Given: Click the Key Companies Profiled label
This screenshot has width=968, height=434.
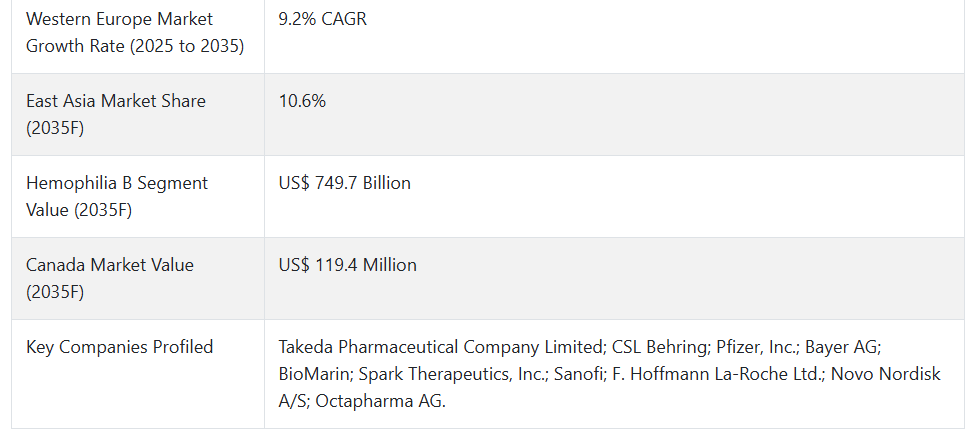Looking at the screenshot, I should [x=119, y=347].
